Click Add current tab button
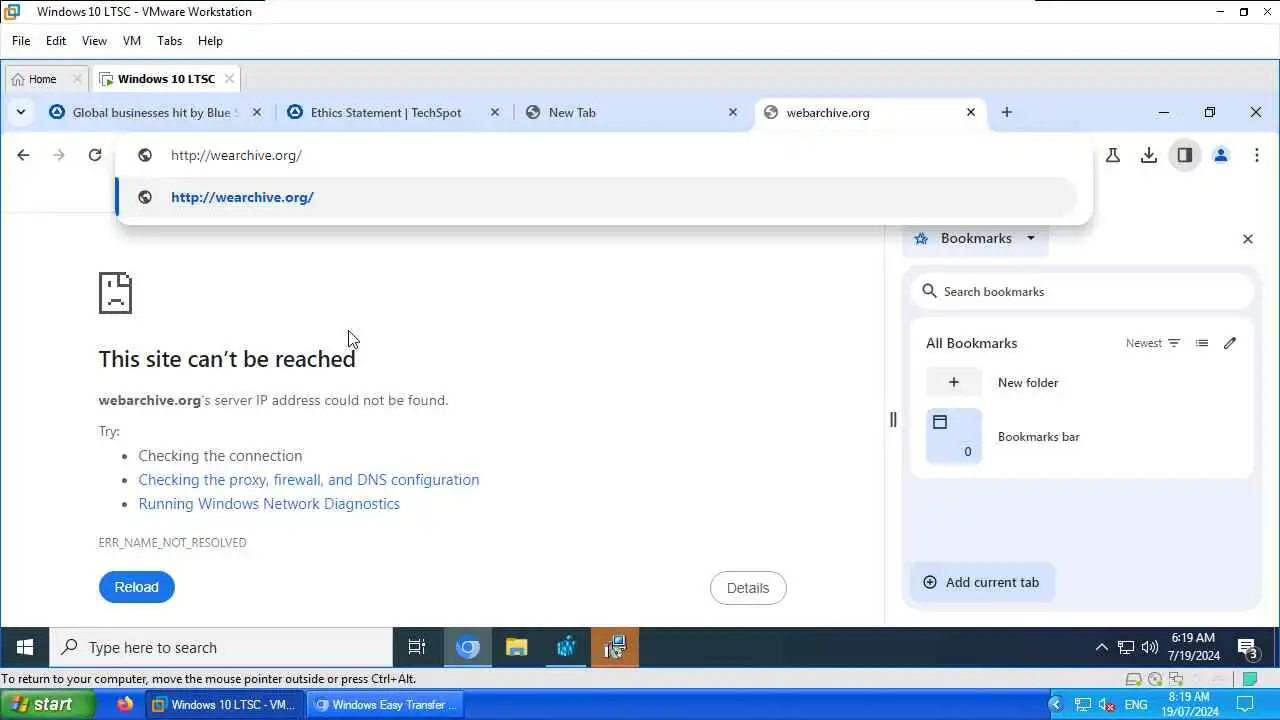This screenshot has height=720, width=1280. [x=981, y=582]
